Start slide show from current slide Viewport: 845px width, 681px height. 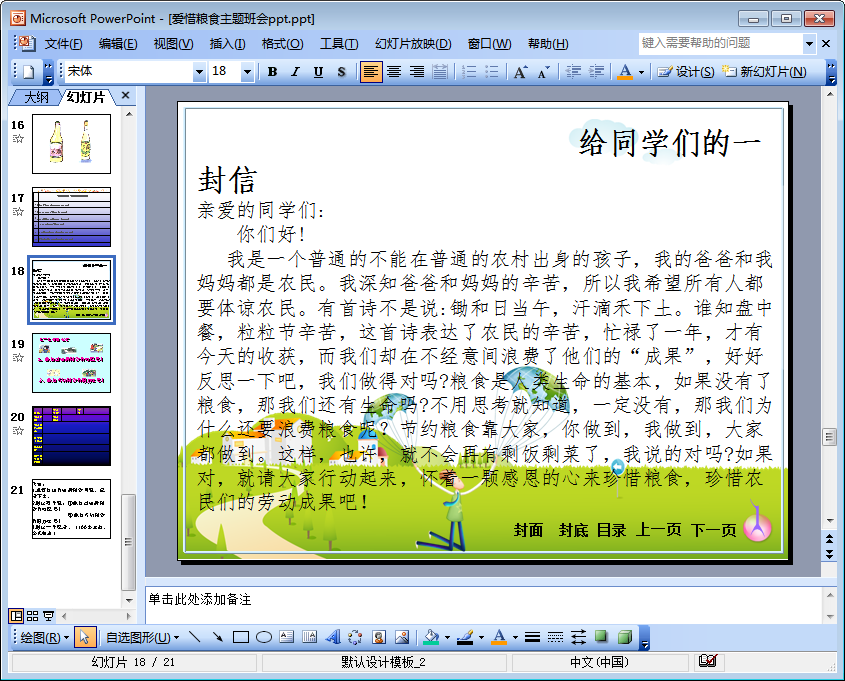[x=49, y=616]
